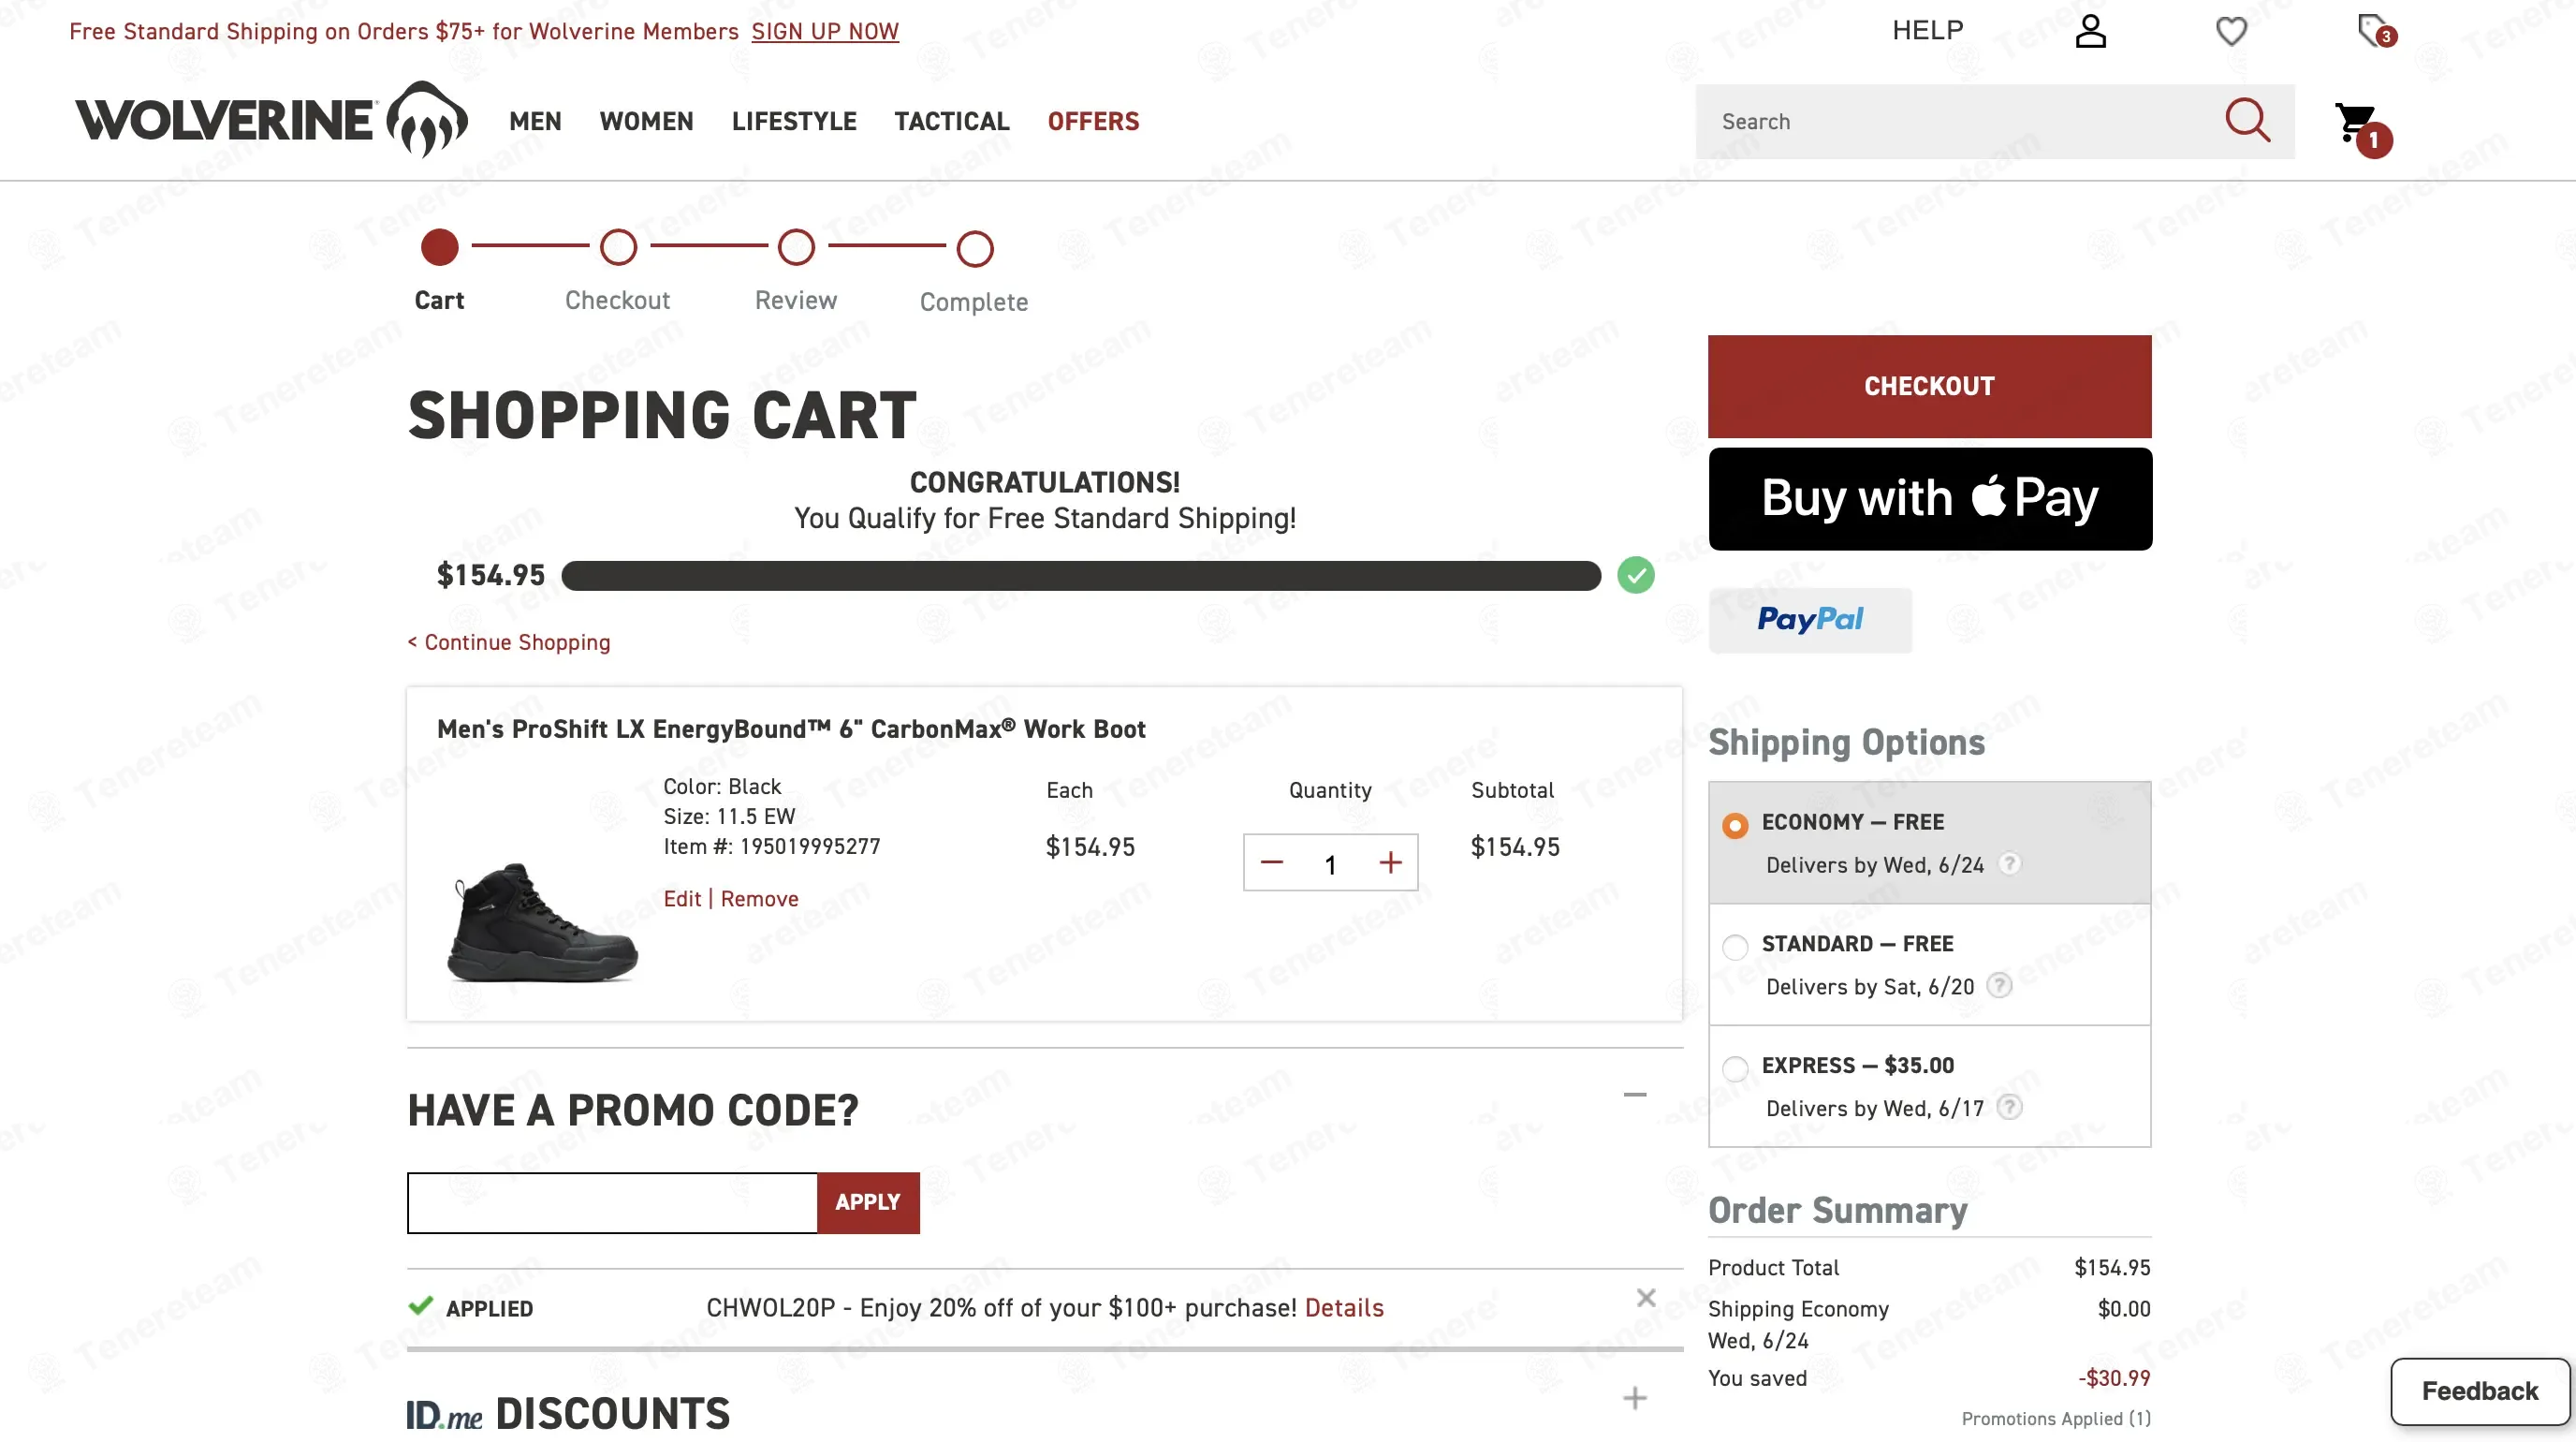Image resolution: width=2576 pixels, height=1442 pixels.
Task: Open the wishlist heart icon
Action: [2231, 31]
